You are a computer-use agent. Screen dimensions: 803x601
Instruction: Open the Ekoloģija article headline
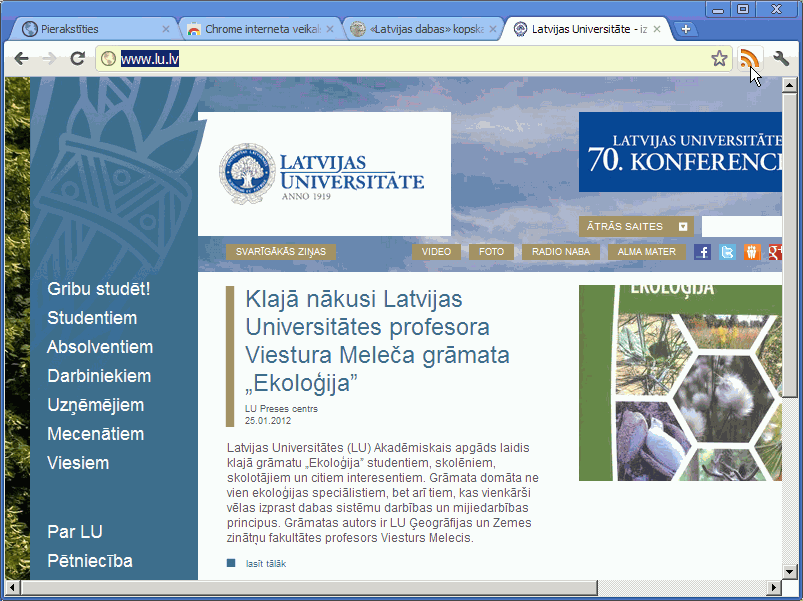tap(377, 341)
